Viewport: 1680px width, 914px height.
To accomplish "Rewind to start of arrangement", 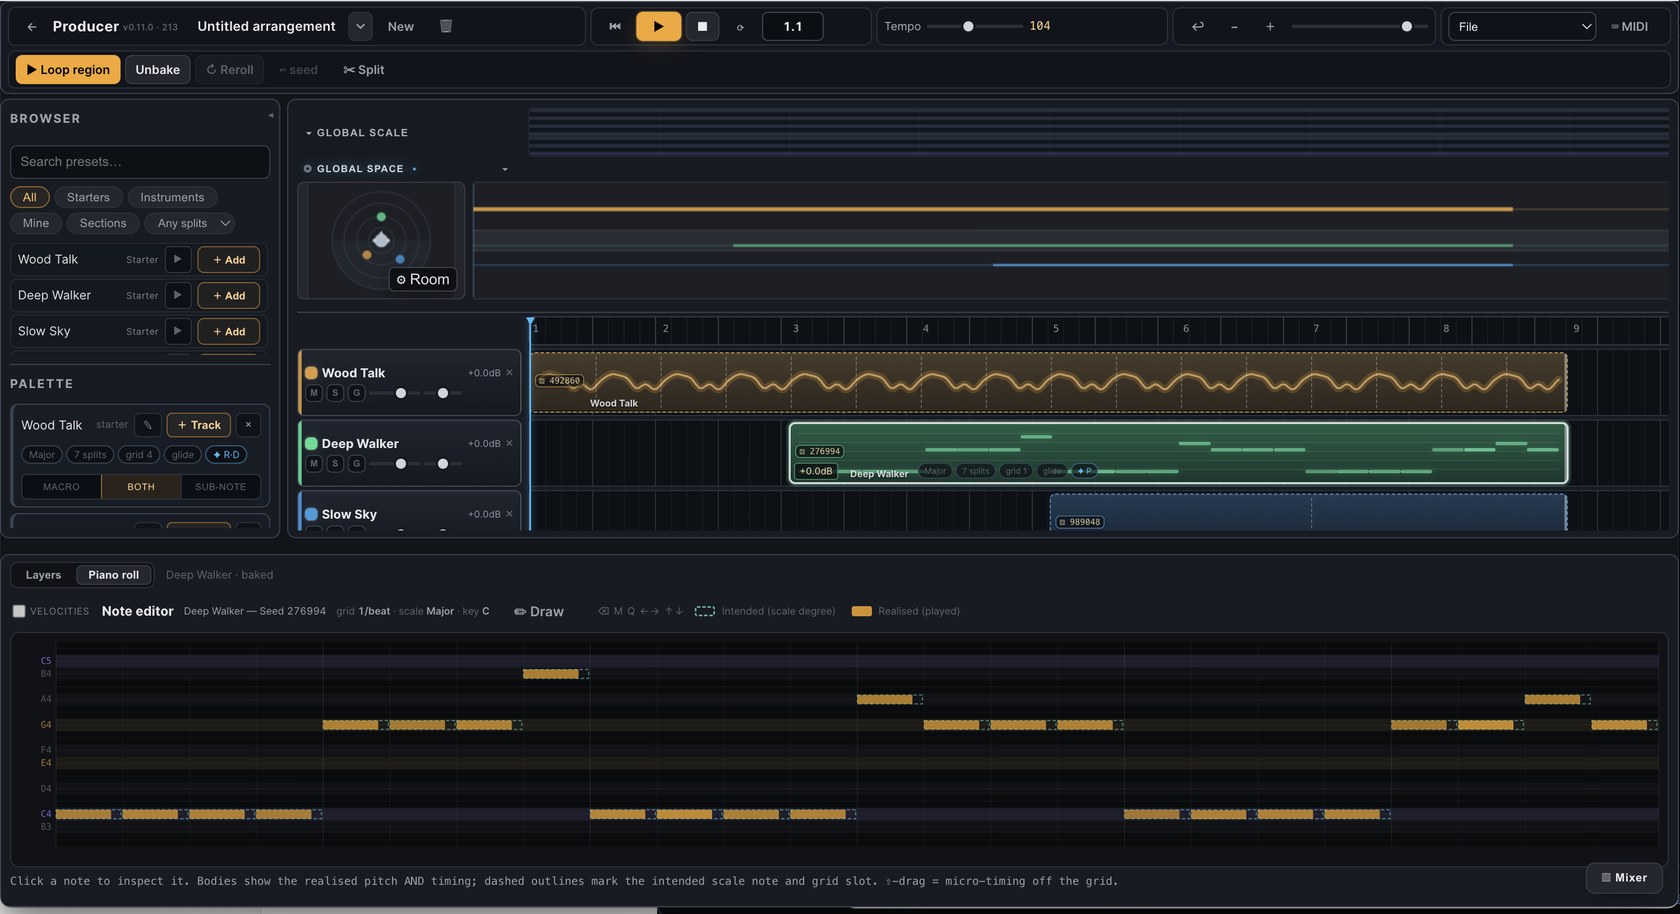I will tap(615, 27).
